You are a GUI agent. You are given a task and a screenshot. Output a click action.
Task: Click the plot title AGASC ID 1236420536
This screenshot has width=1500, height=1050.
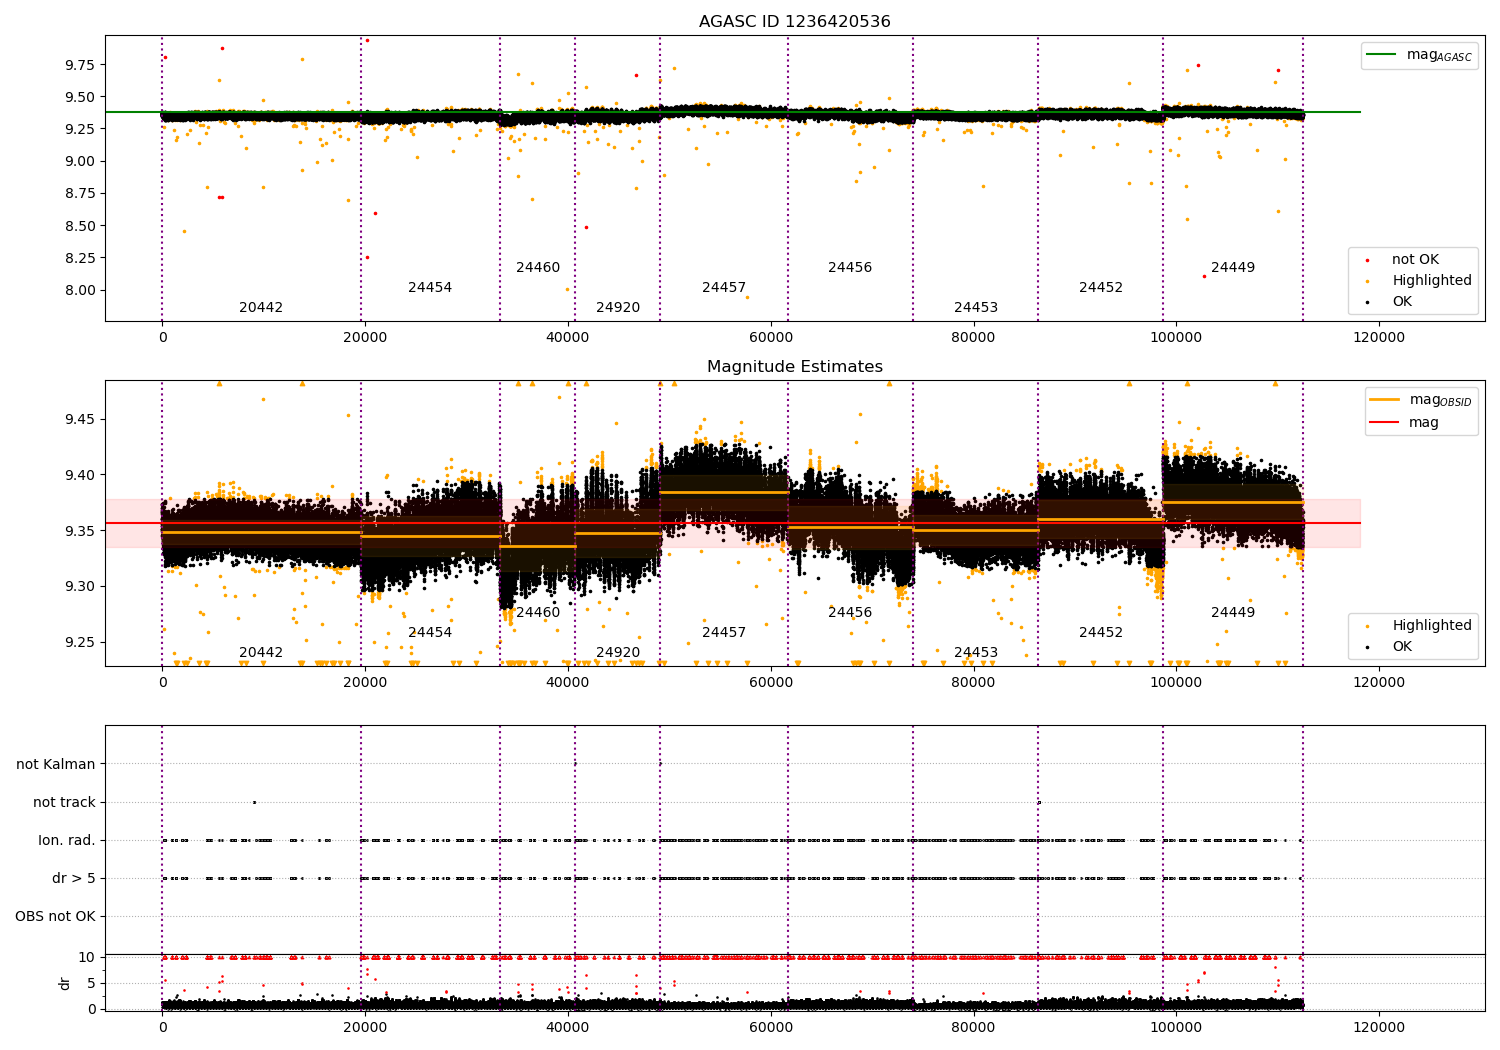(794, 22)
